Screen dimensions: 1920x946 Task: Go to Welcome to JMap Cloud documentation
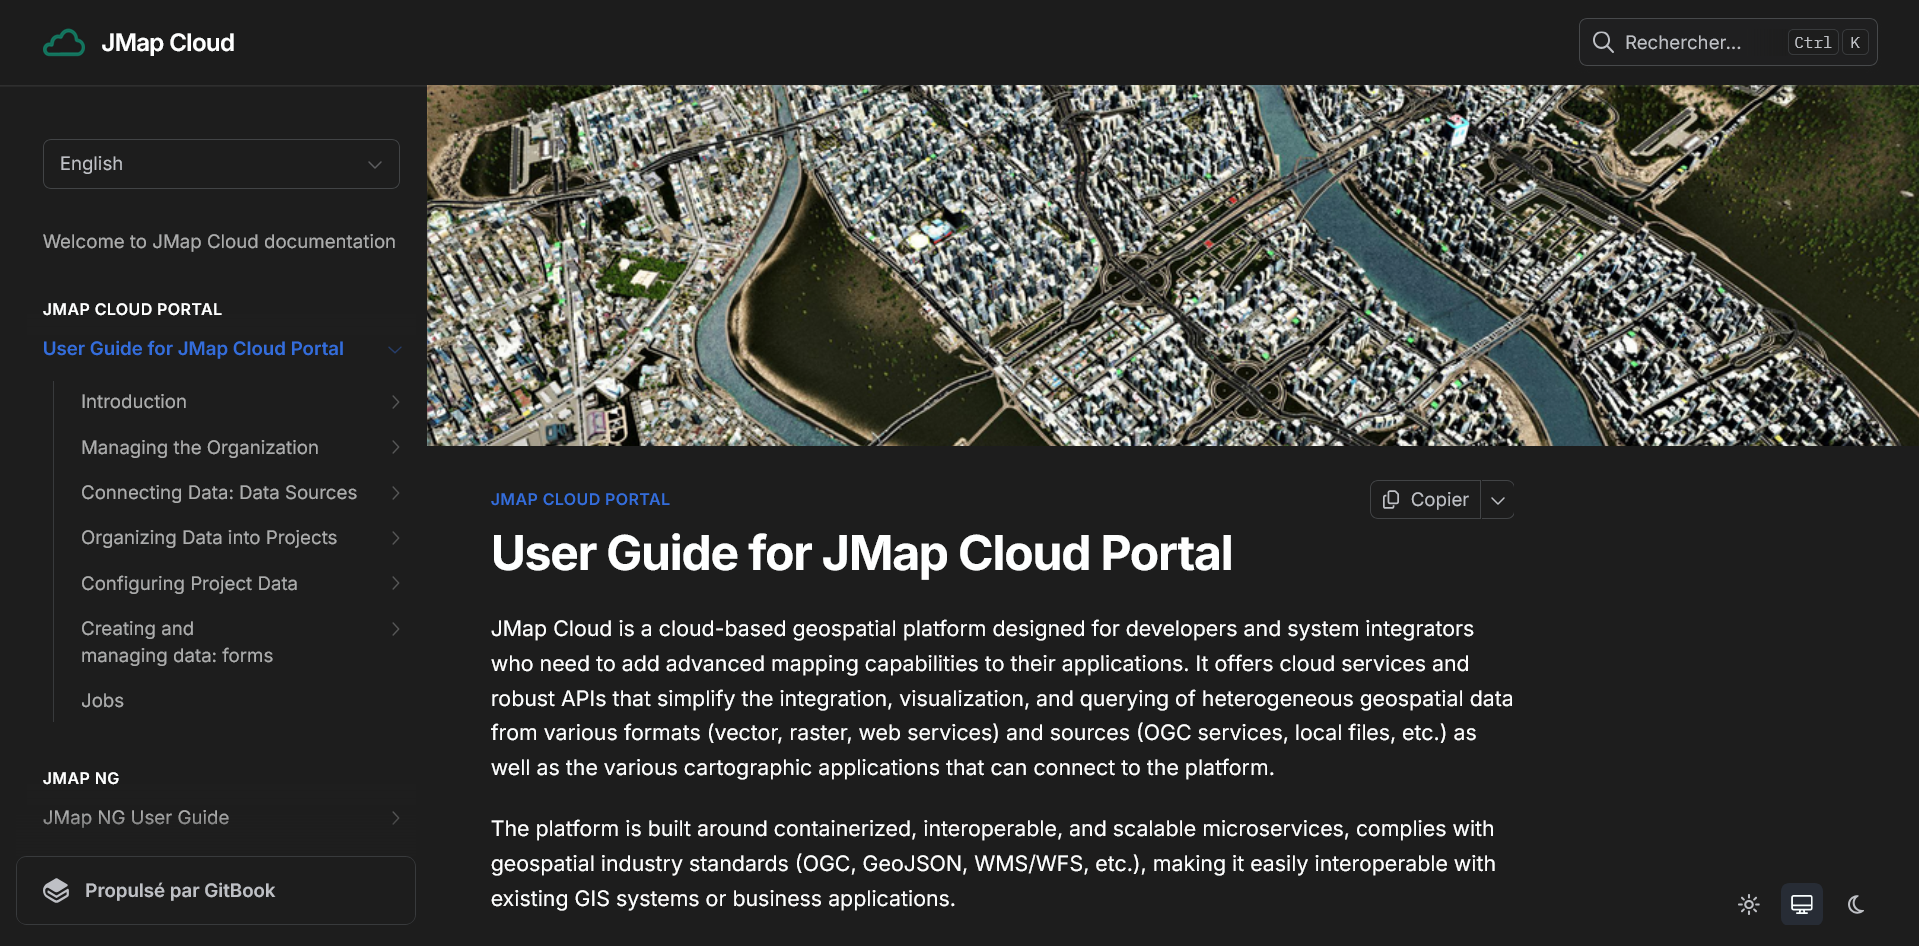pos(219,242)
